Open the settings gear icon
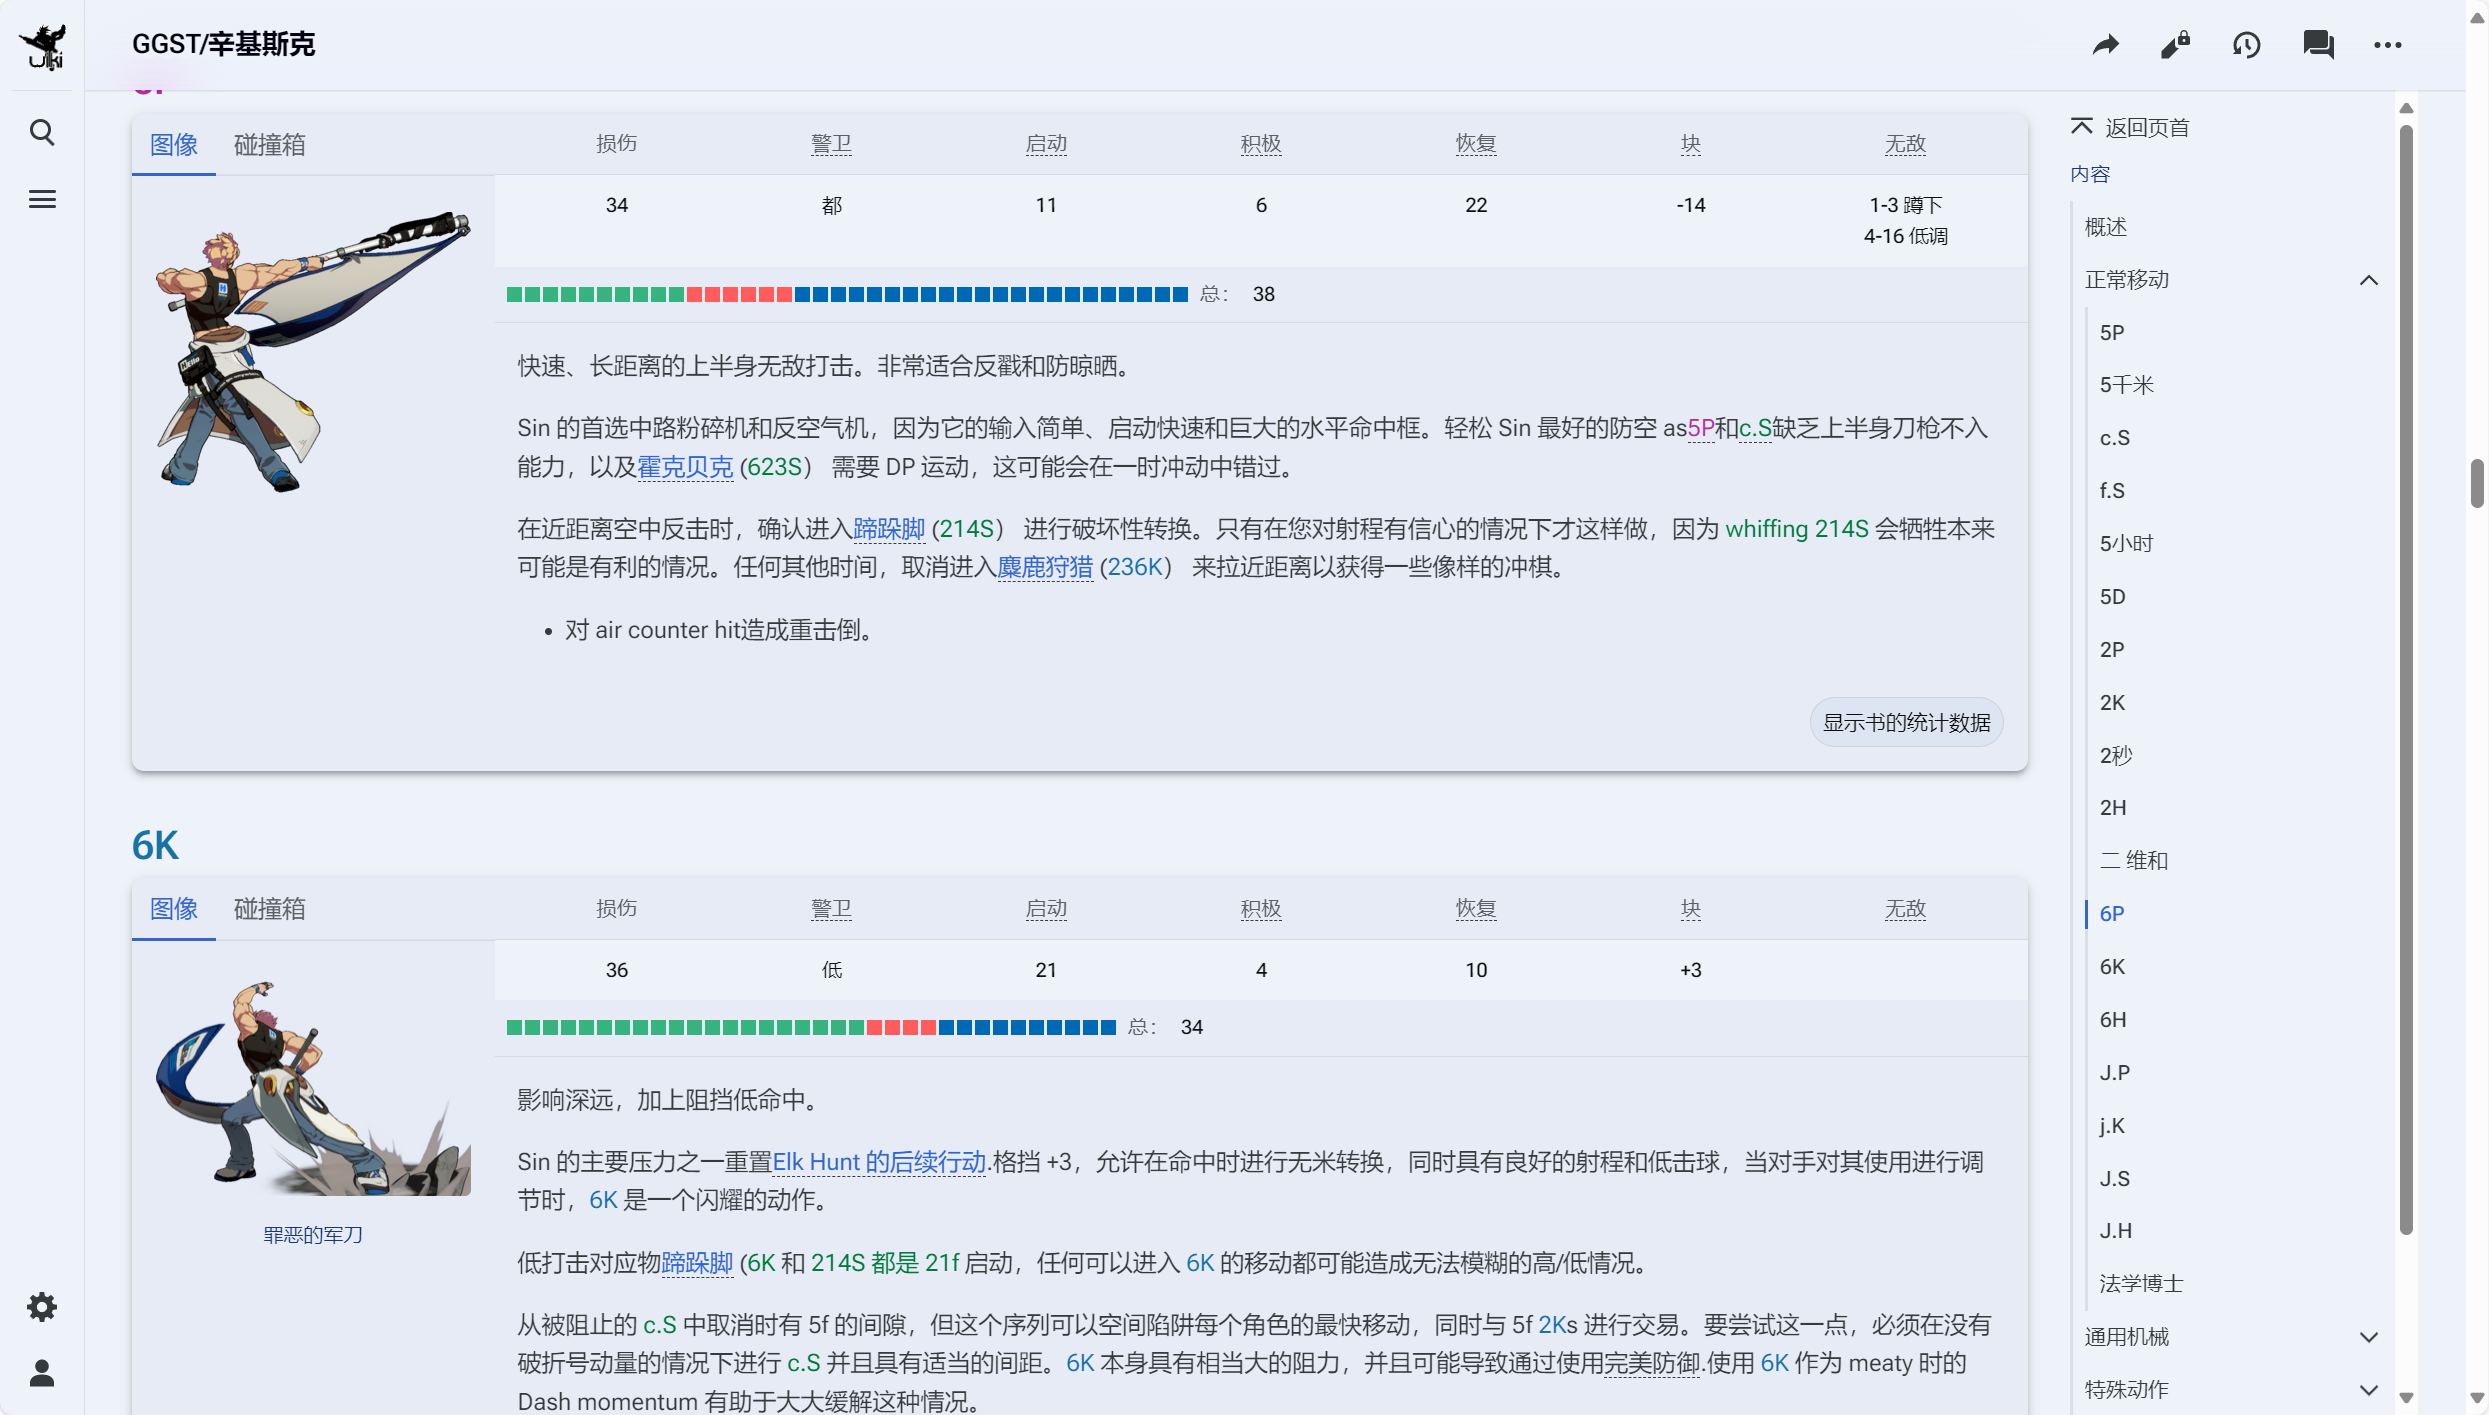The image size is (2489, 1415). pyautogui.click(x=42, y=1307)
